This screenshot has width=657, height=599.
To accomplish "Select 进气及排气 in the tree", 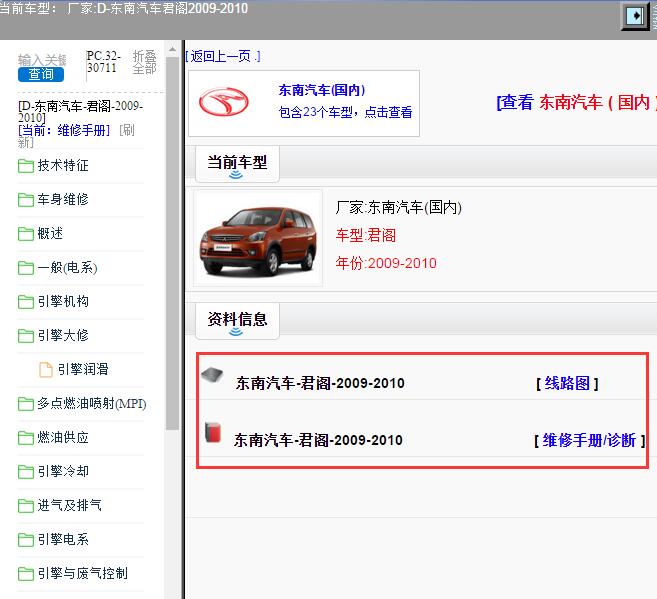I will click(x=69, y=505).
